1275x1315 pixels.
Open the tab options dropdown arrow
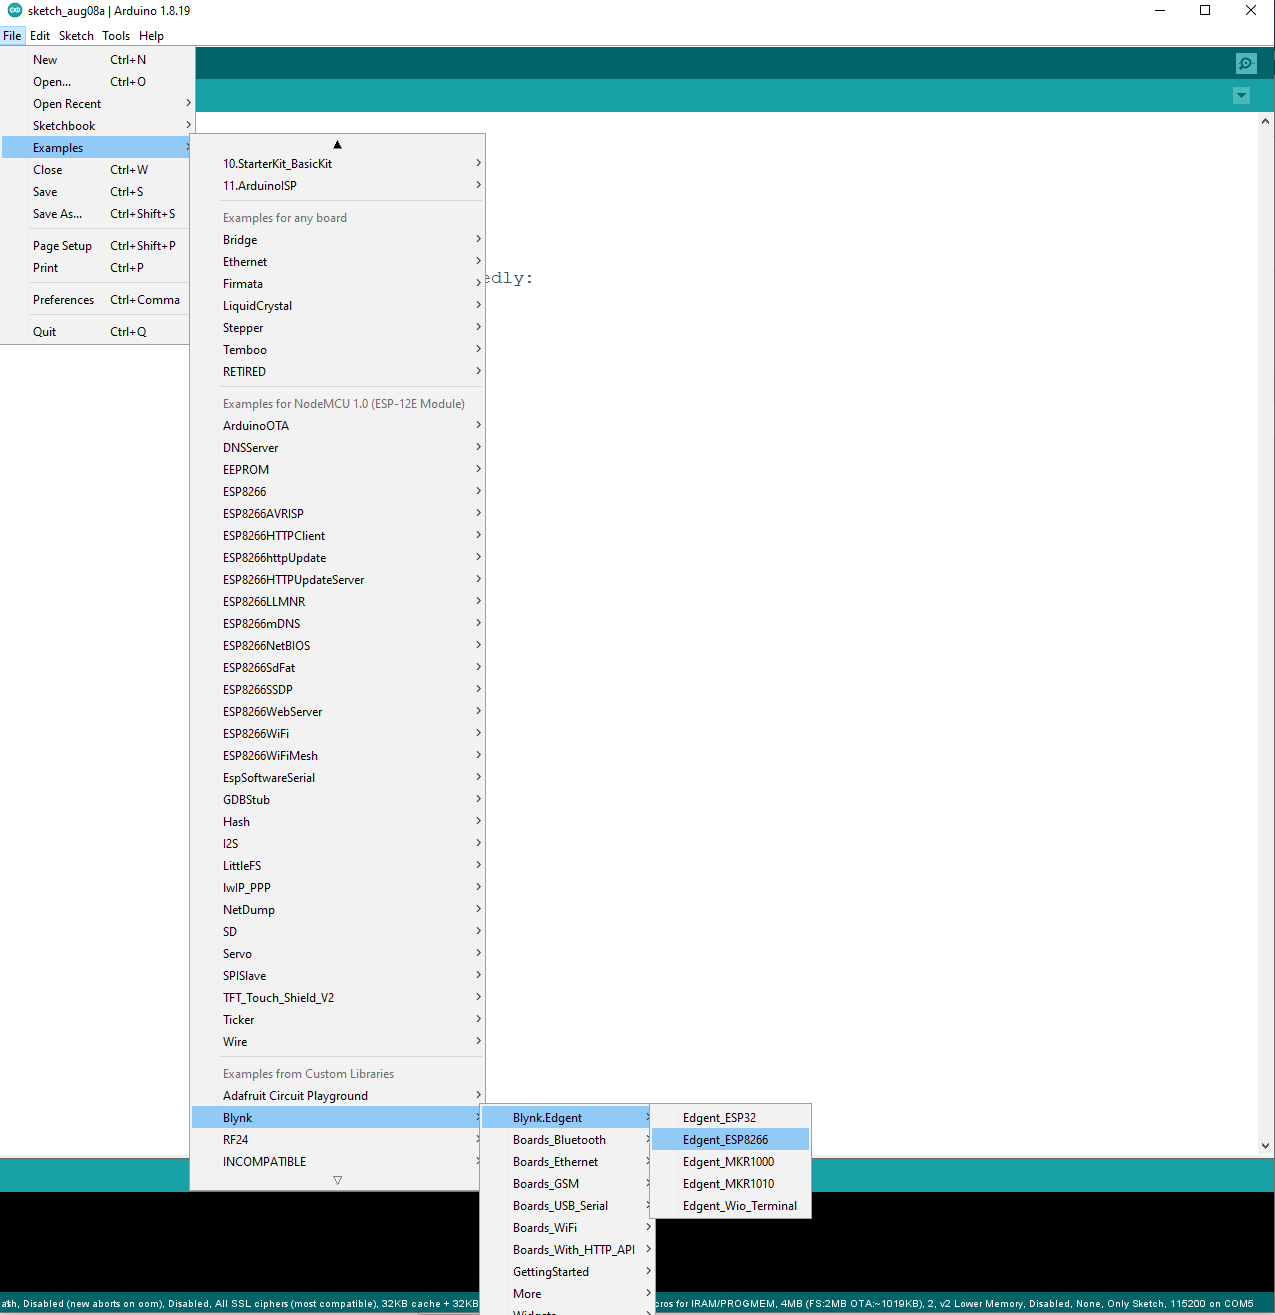pyautogui.click(x=1241, y=96)
